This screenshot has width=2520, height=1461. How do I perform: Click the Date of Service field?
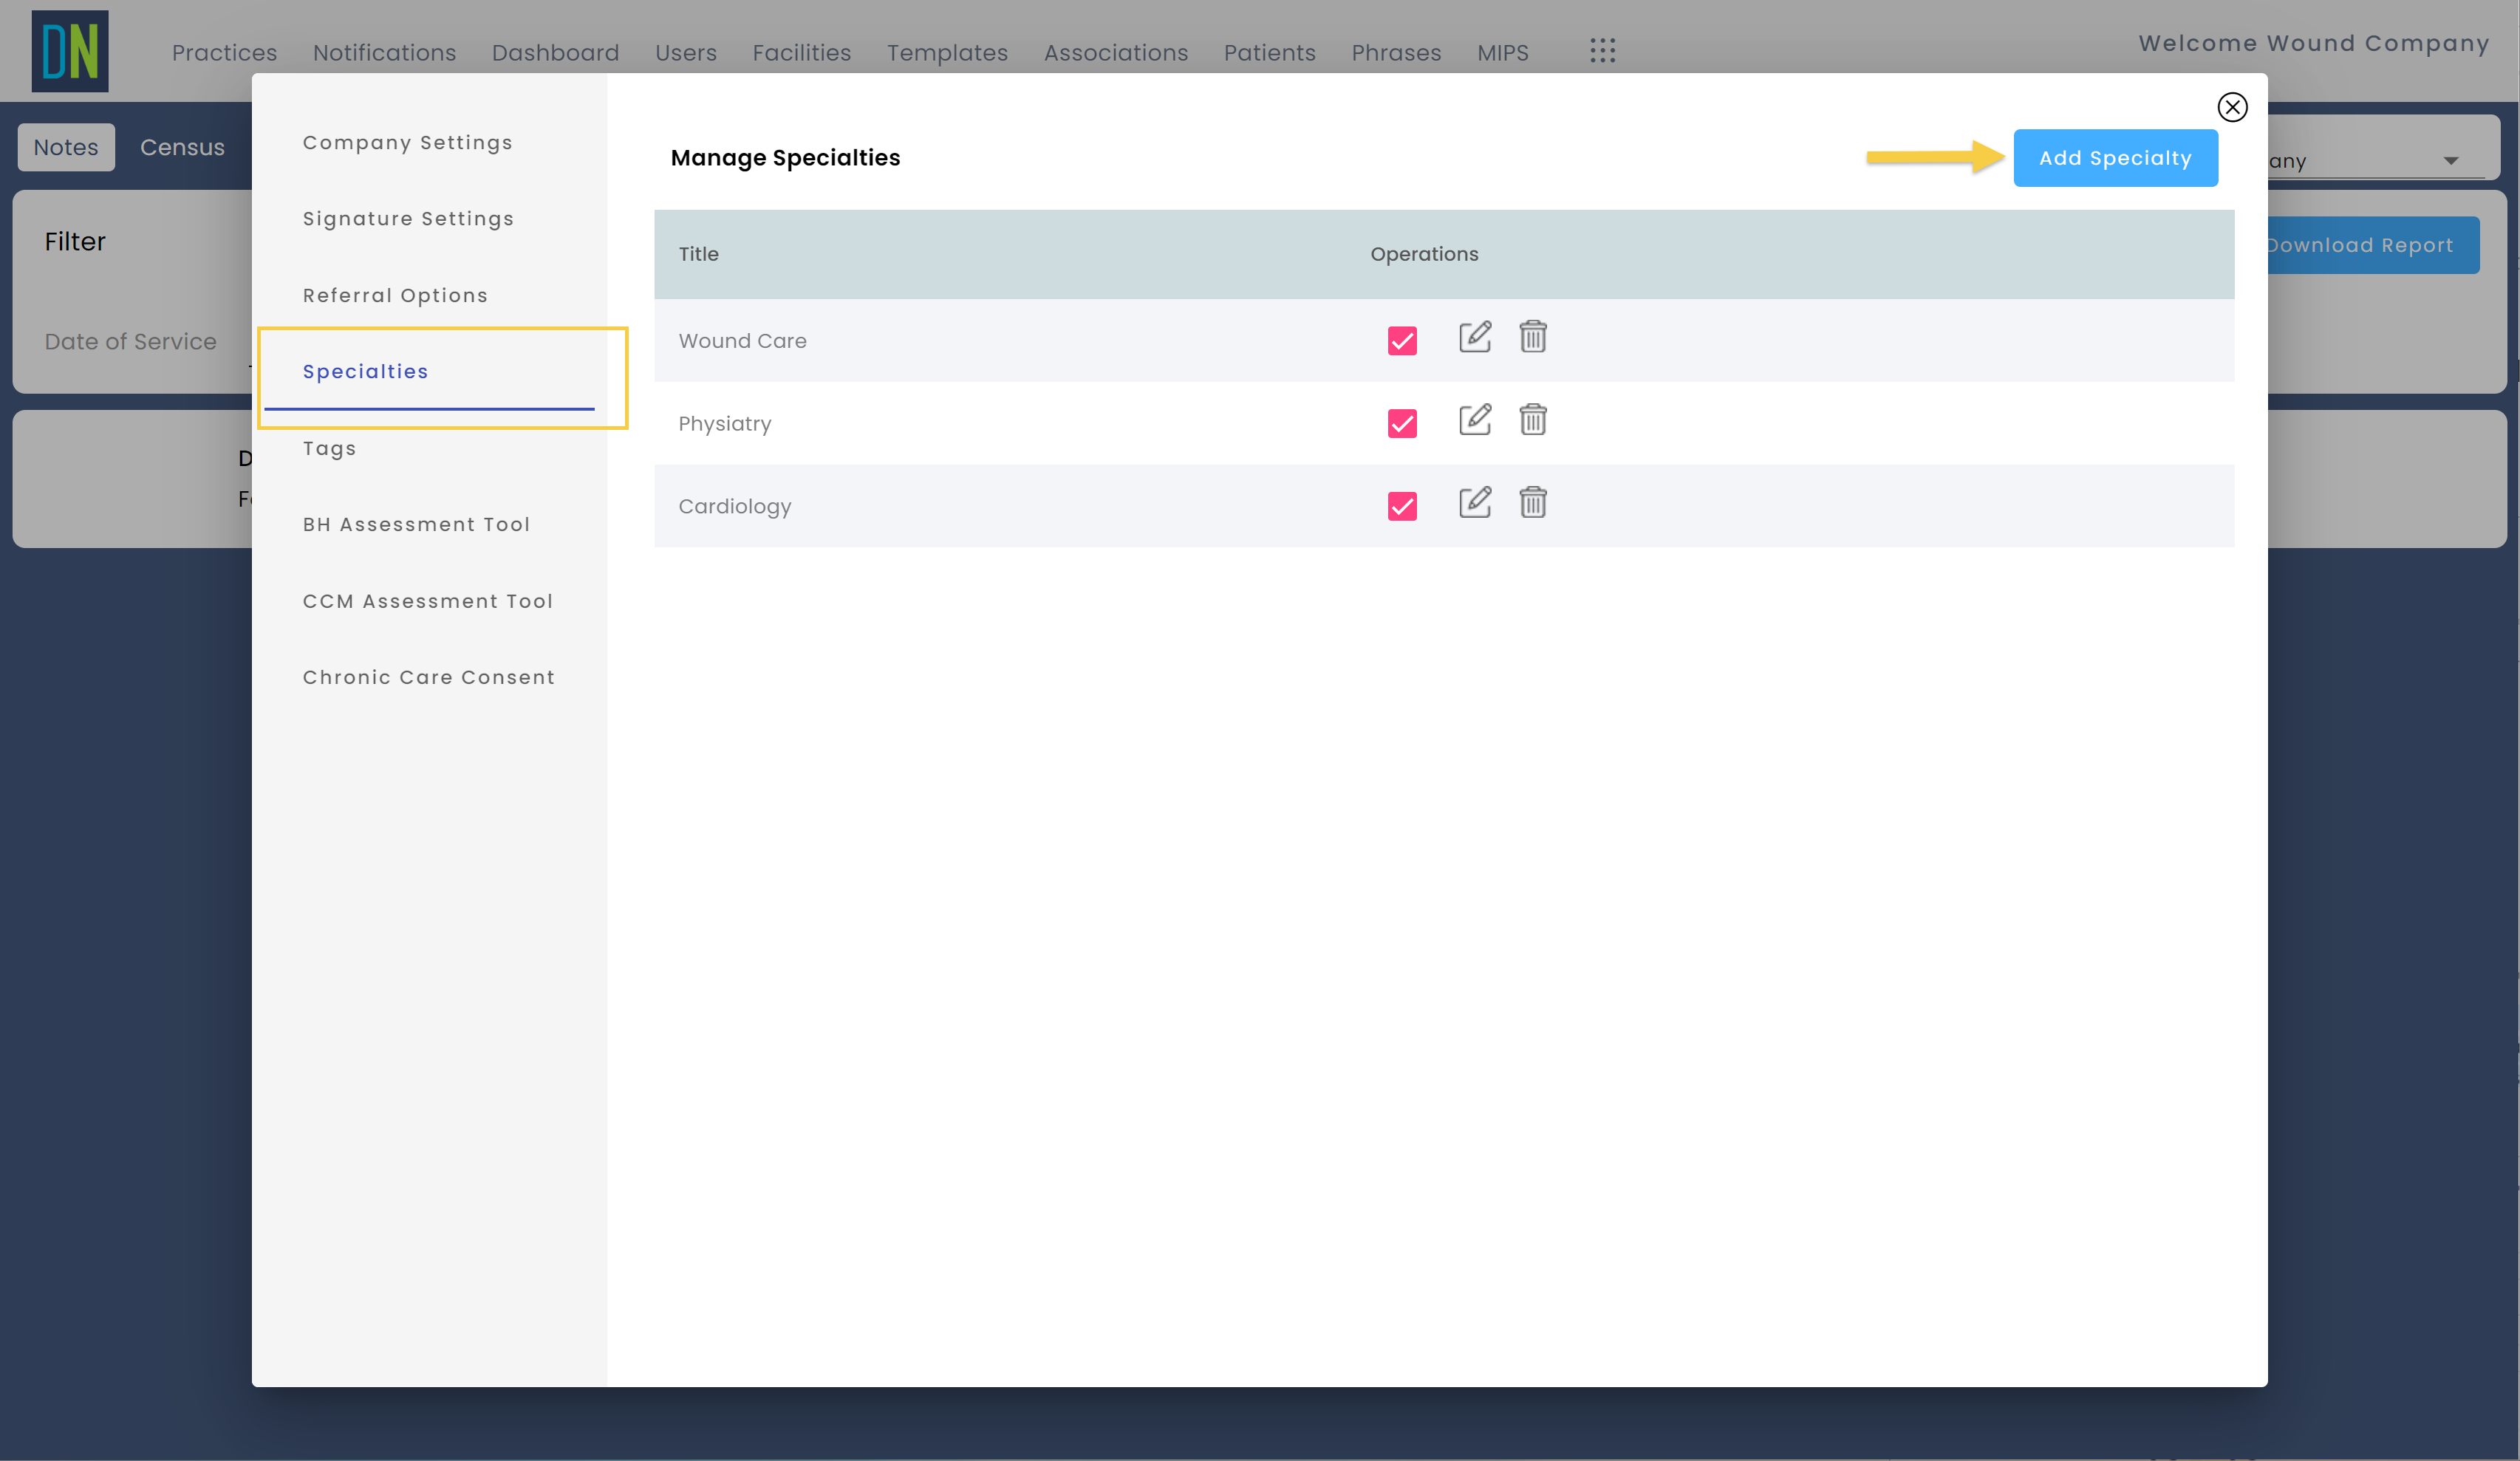pos(130,342)
